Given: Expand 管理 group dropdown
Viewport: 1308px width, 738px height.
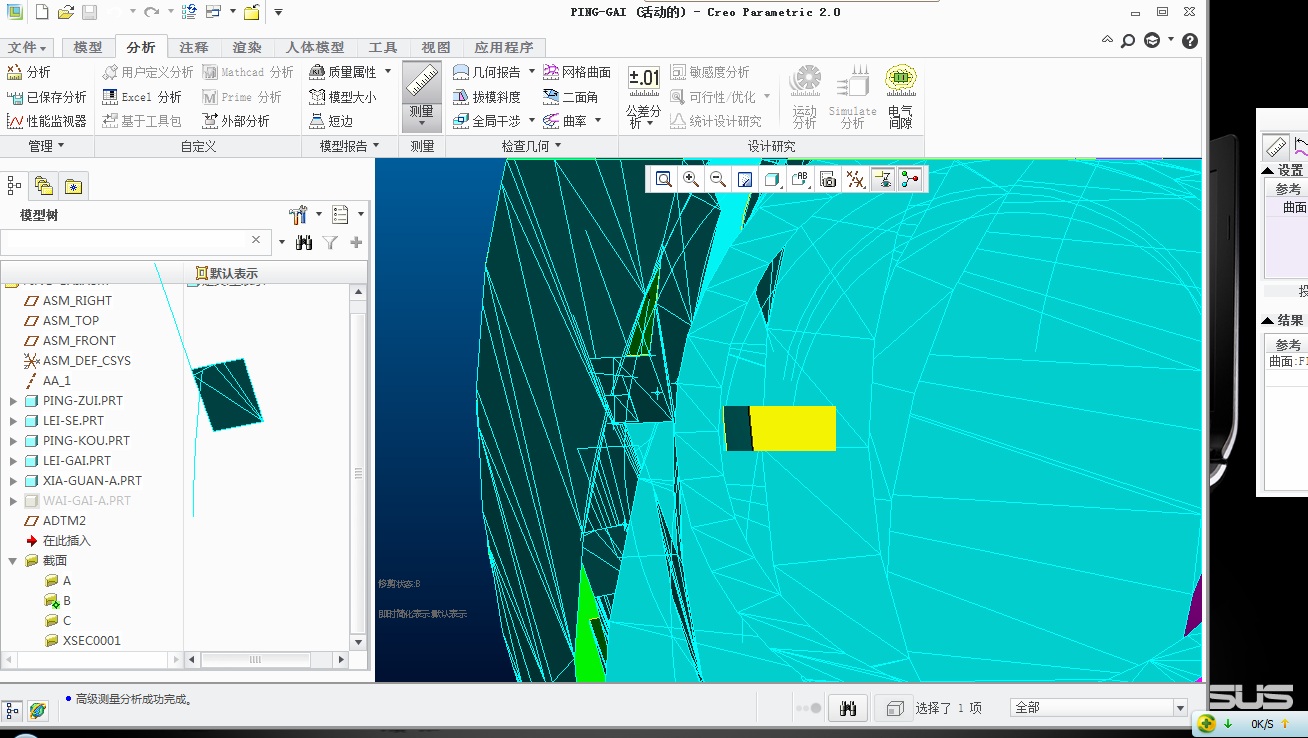Looking at the screenshot, I should (x=46, y=146).
